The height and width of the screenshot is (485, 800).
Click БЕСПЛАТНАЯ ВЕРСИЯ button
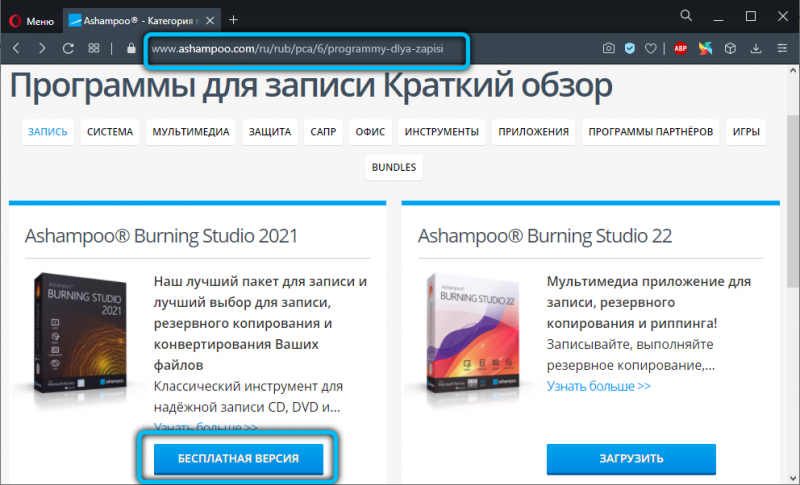[238, 458]
